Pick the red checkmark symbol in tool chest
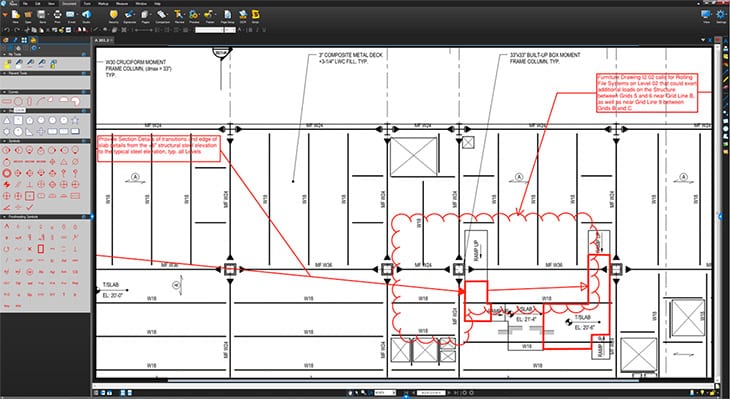 point(29,208)
